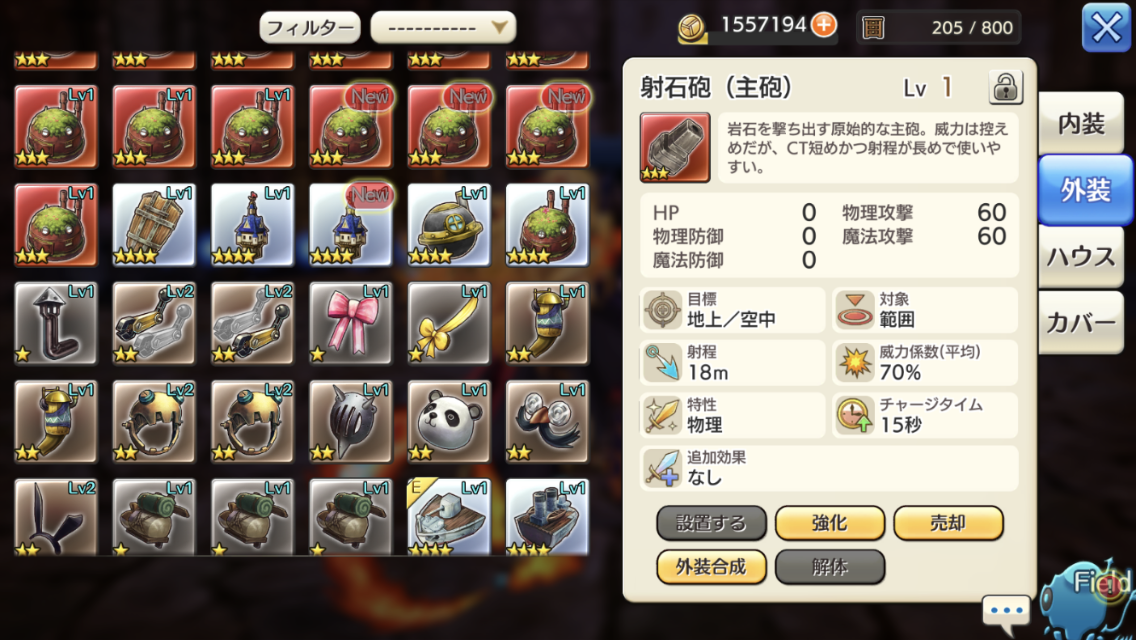This screenshot has height=640, width=1136.
Task: Select the black round turret with crosshair
Action: 449,225
